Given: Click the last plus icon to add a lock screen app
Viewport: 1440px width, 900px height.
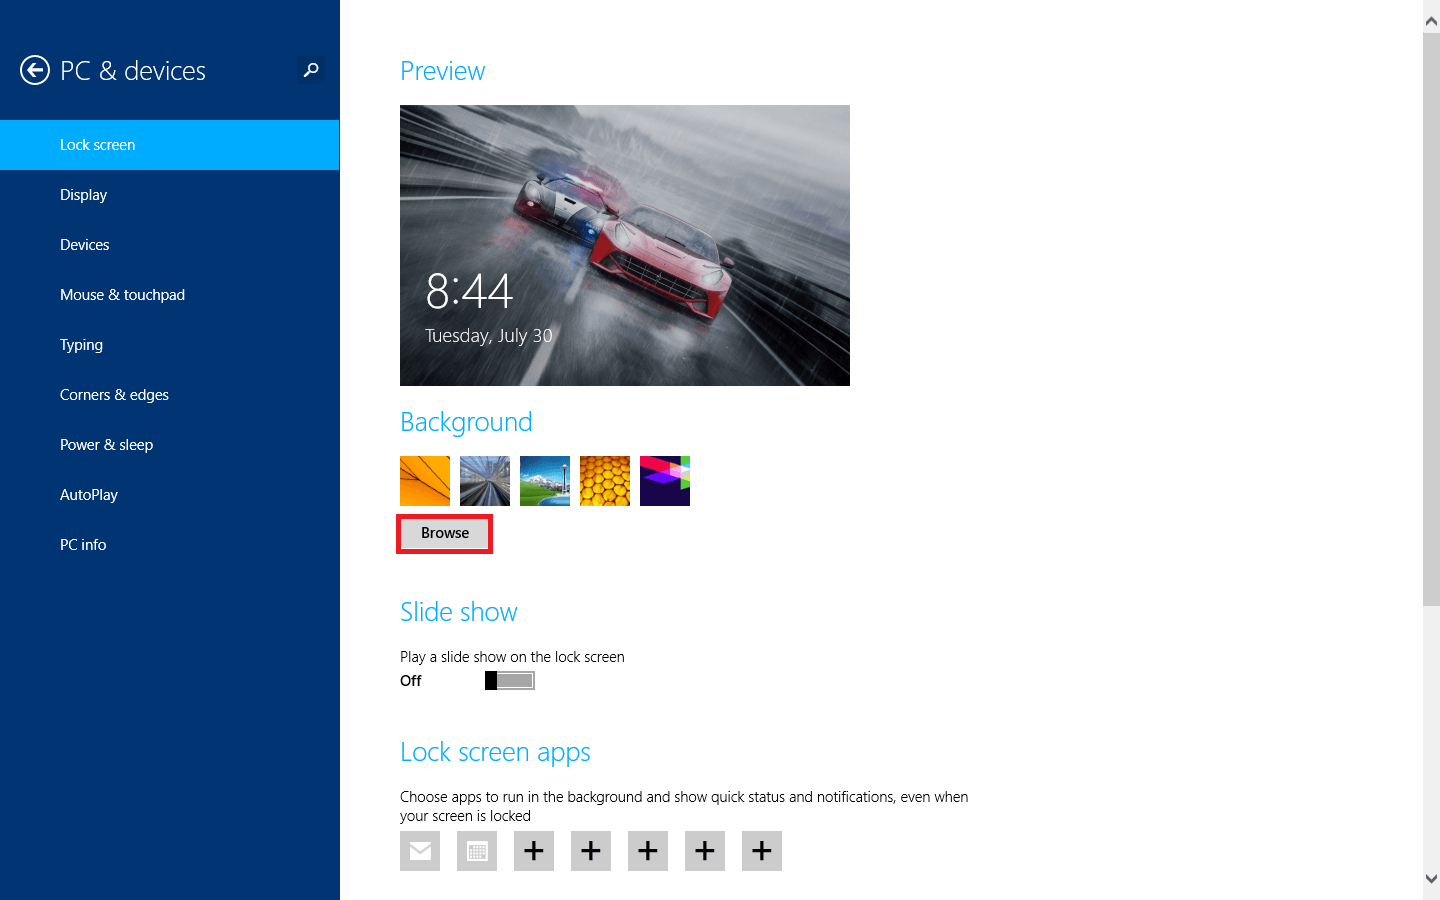Looking at the screenshot, I should (761, 851).
